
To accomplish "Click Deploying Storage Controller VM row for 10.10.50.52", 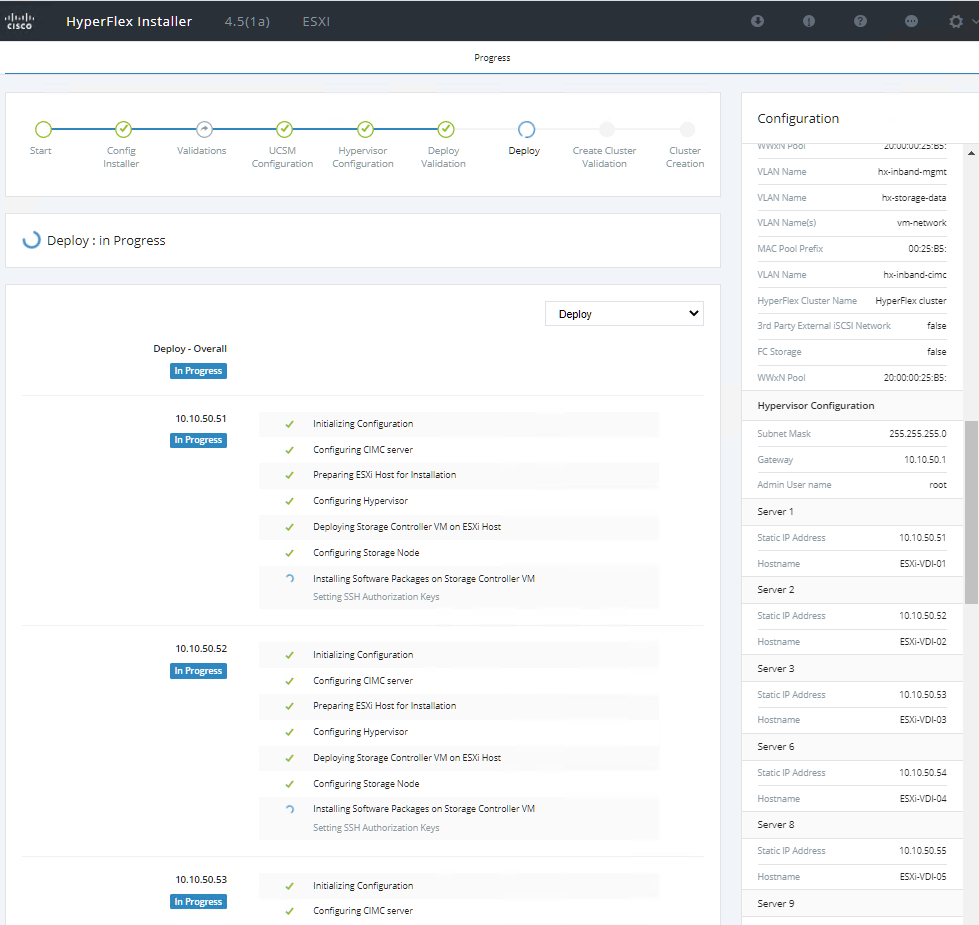I will pos(459,758).
